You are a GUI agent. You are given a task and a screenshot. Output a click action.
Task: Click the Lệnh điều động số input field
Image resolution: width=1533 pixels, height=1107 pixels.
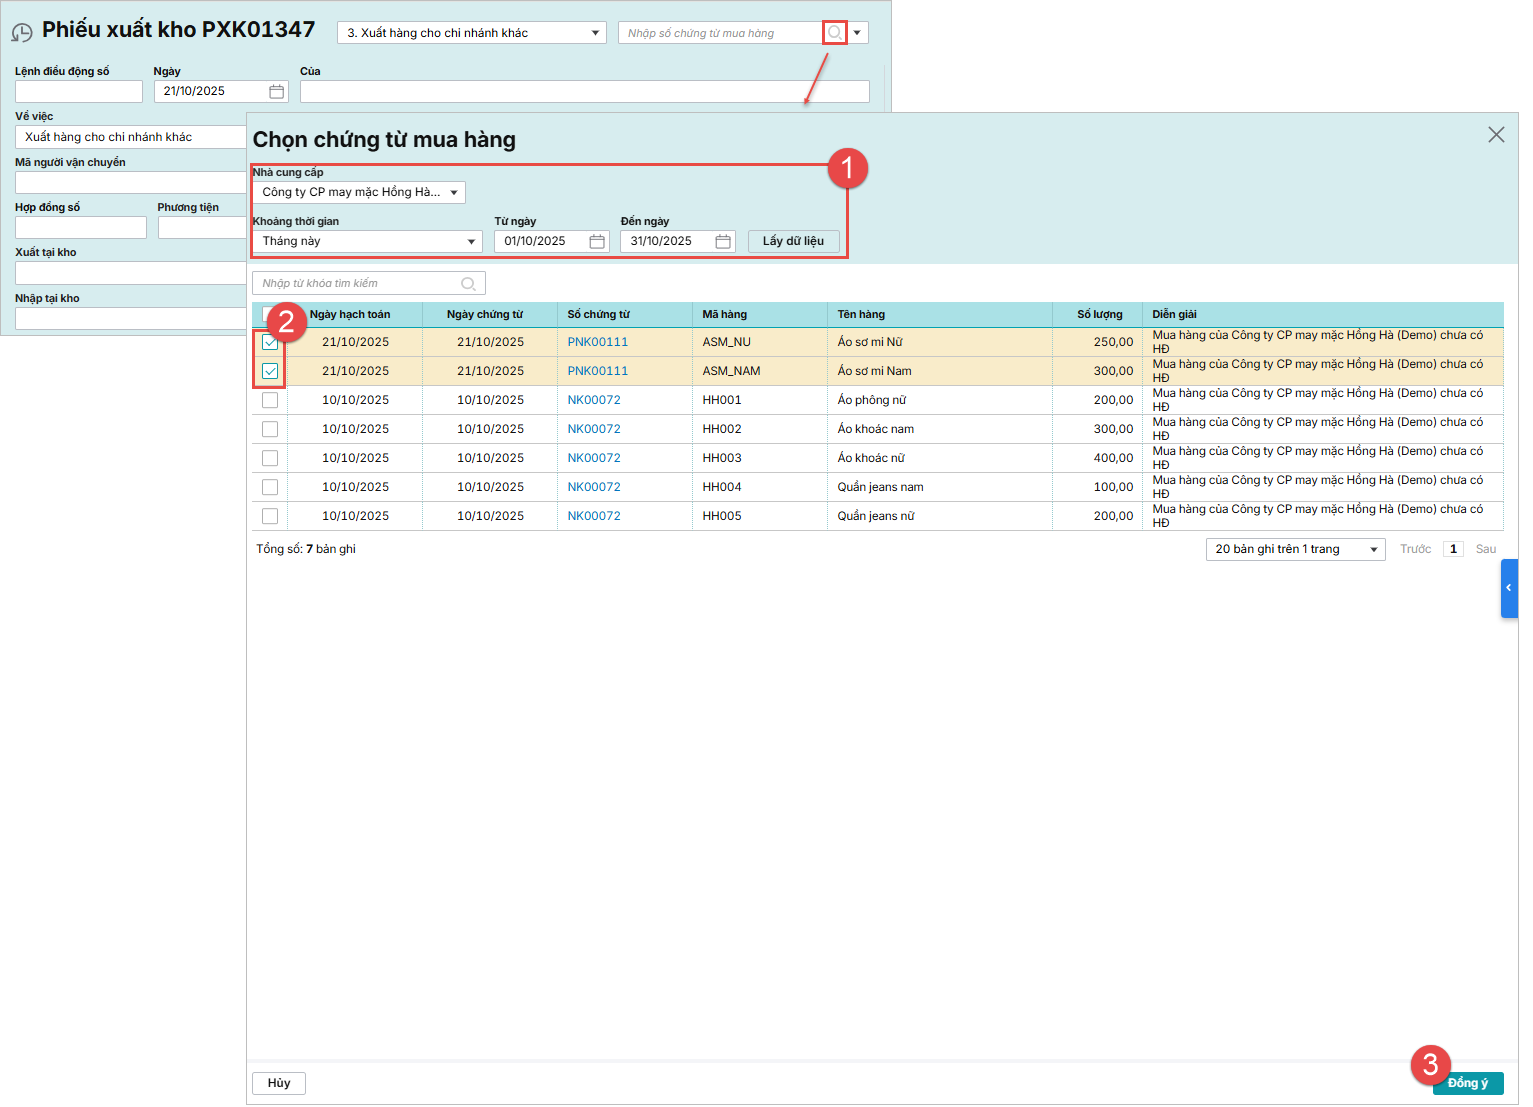click(79, 92)
